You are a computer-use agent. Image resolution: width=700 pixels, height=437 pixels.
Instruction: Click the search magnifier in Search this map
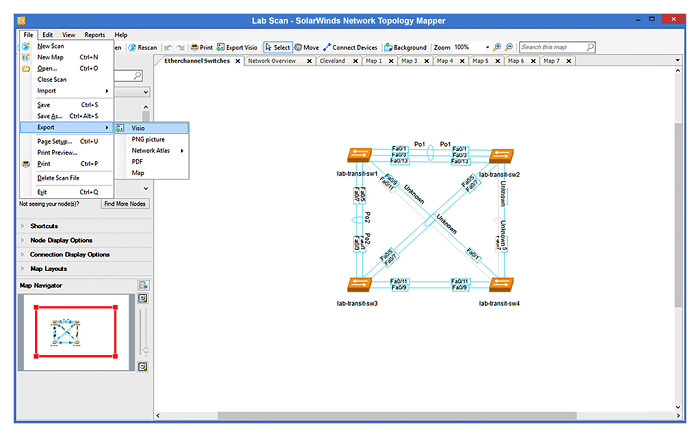[590, 47]
